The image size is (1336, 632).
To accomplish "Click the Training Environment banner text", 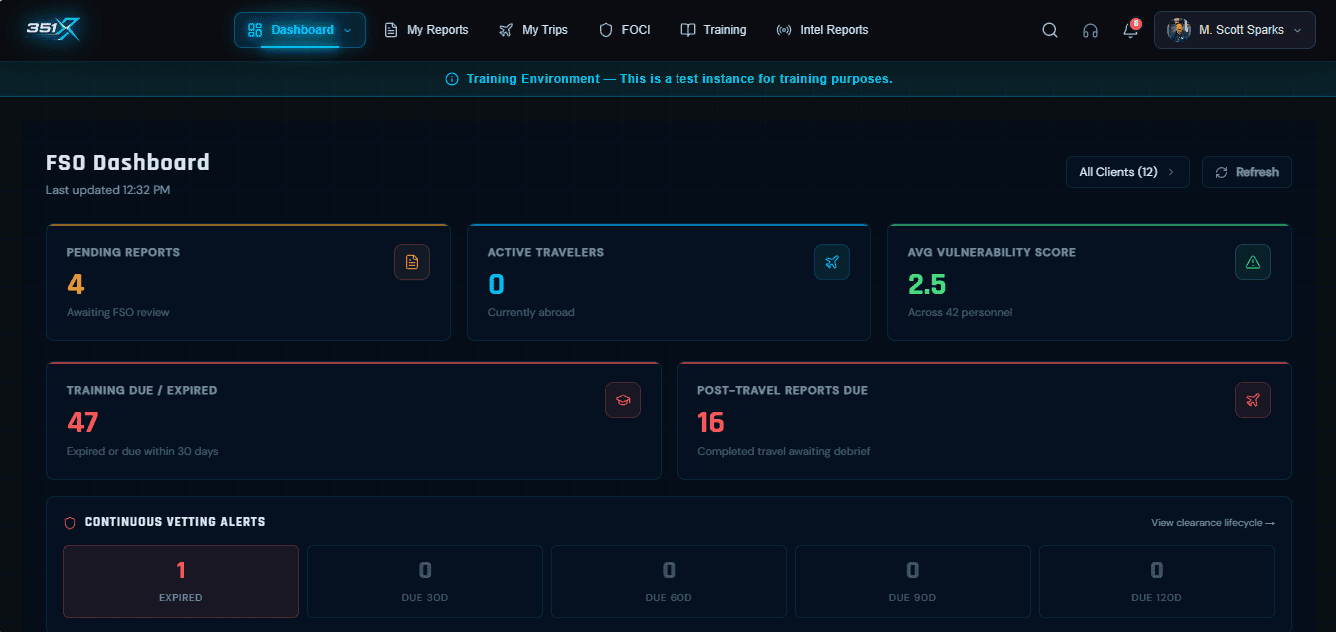I will pos(680,79).
